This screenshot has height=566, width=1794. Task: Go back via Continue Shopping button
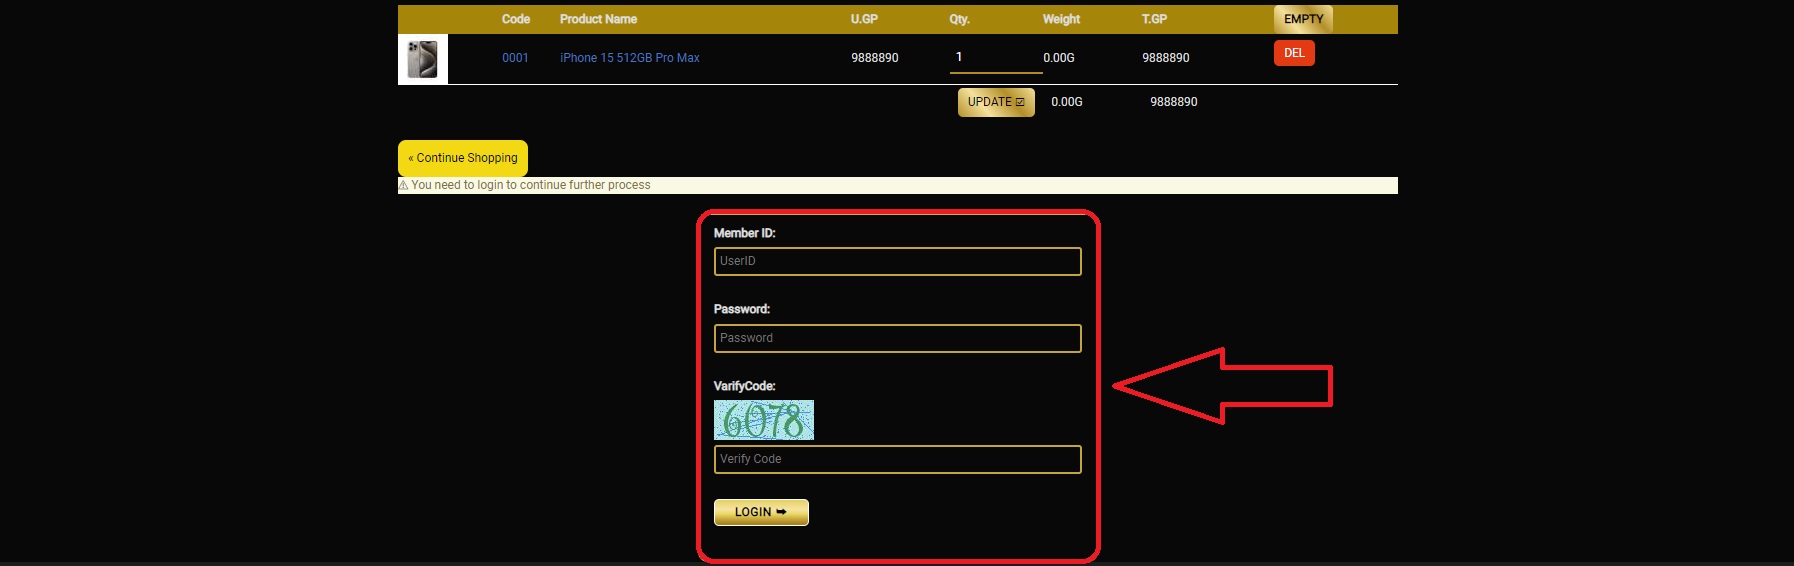click(x=462, y=158)
